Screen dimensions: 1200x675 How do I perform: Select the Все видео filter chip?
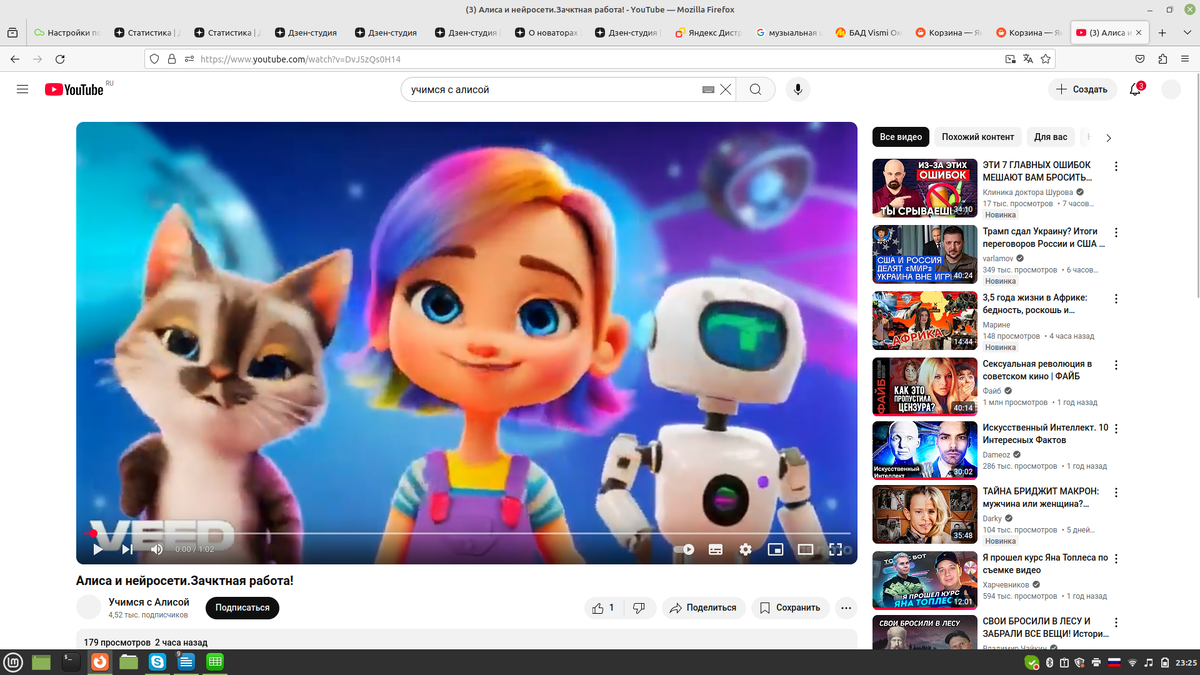pyautogui.click(x=901, y=137)
